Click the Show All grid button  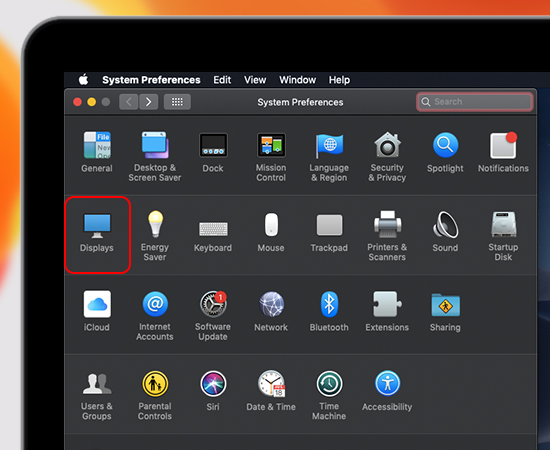click(x=177, y=102)
